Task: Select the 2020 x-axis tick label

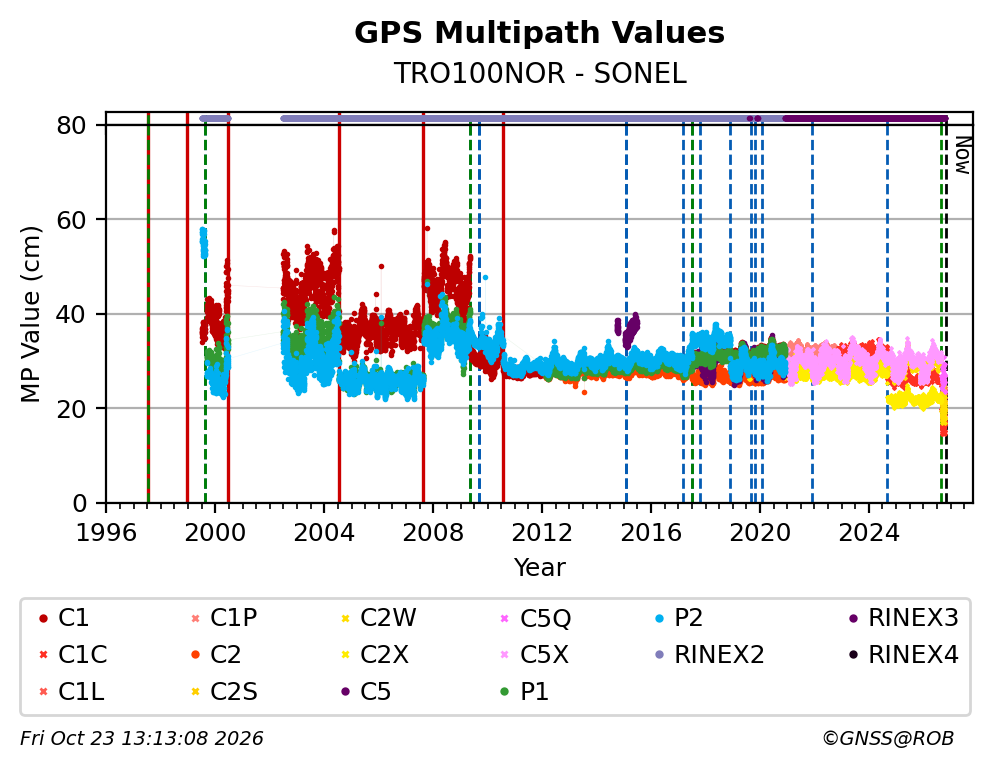Action: coord(760,533)
